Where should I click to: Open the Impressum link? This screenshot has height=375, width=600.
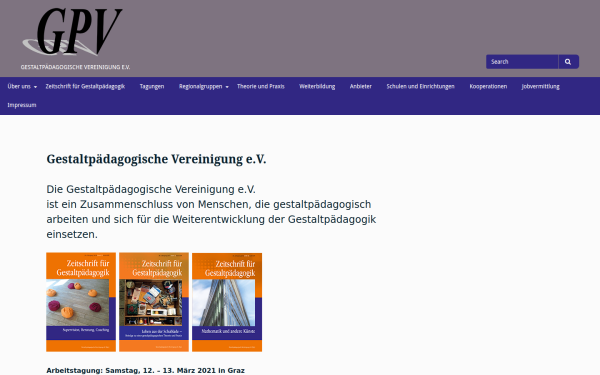point(22,105)
